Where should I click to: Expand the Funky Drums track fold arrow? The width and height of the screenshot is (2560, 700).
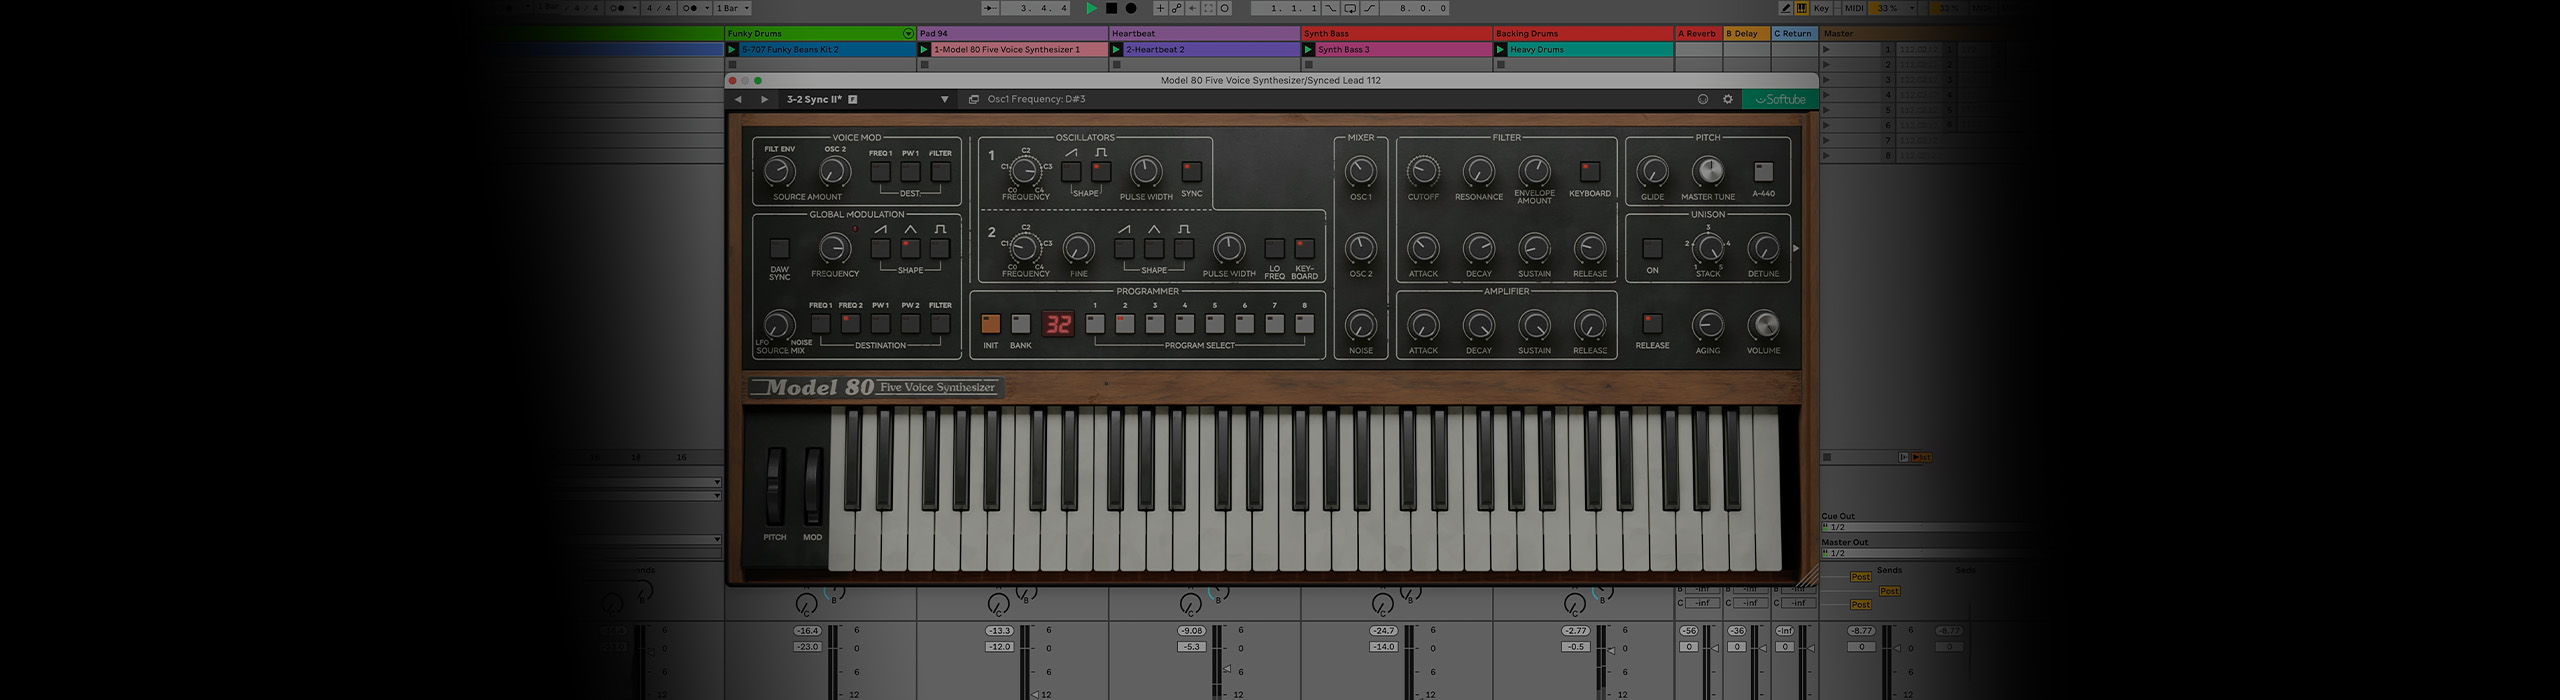point(908,33)
